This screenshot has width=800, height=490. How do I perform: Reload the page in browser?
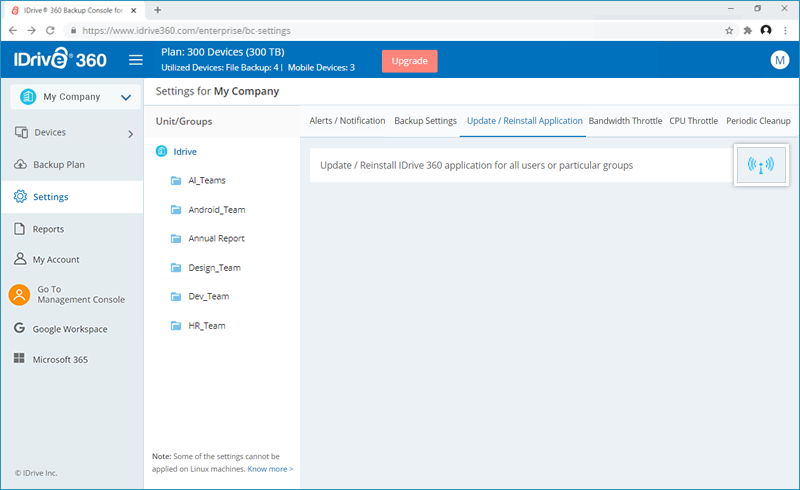(x=50, y=31)
